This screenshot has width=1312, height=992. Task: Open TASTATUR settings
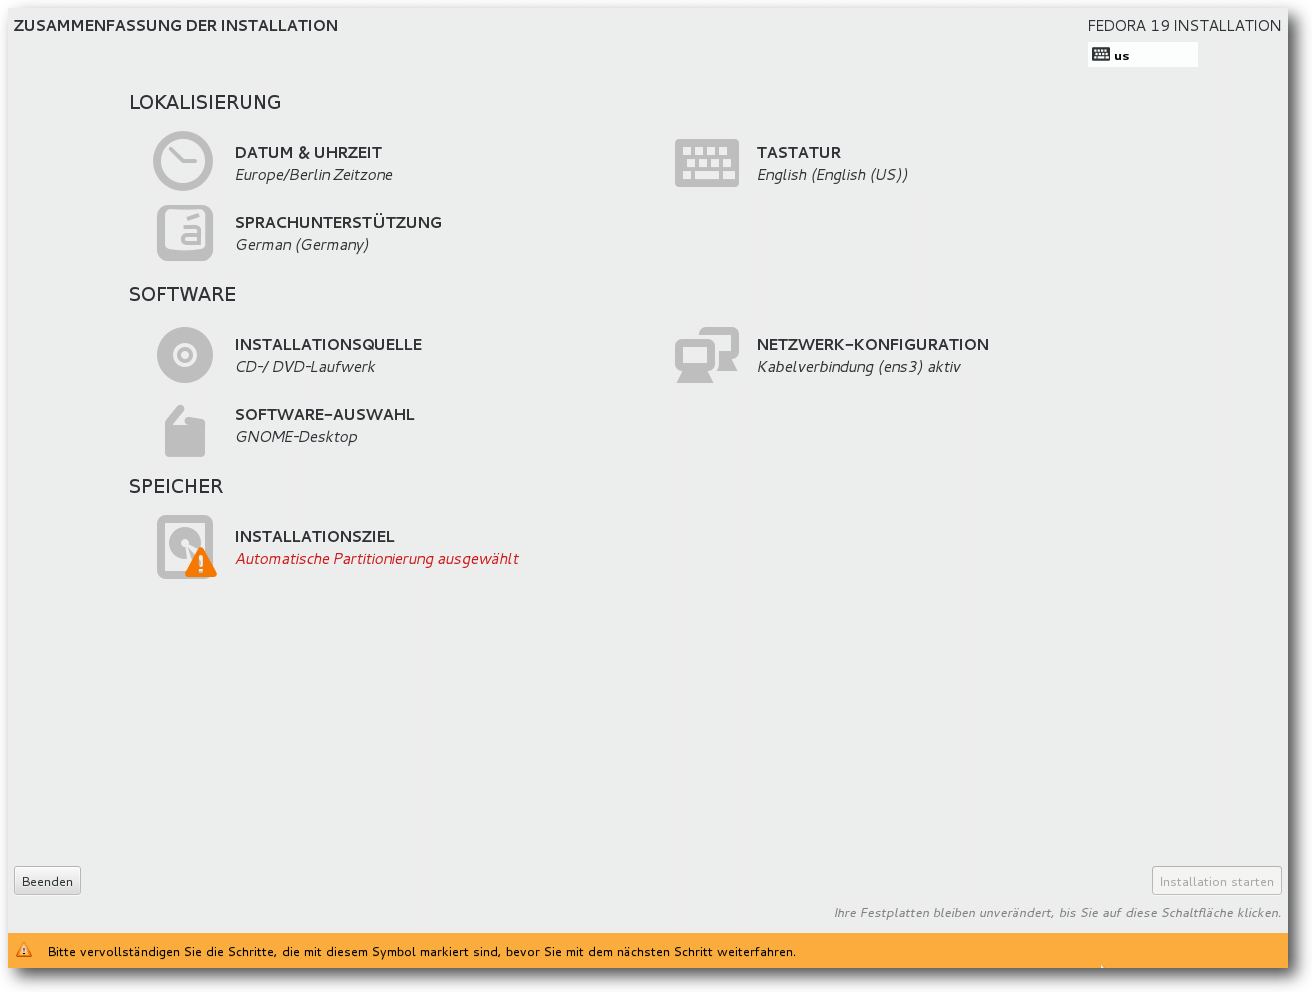pyautogui.click(x=799, y=153)
